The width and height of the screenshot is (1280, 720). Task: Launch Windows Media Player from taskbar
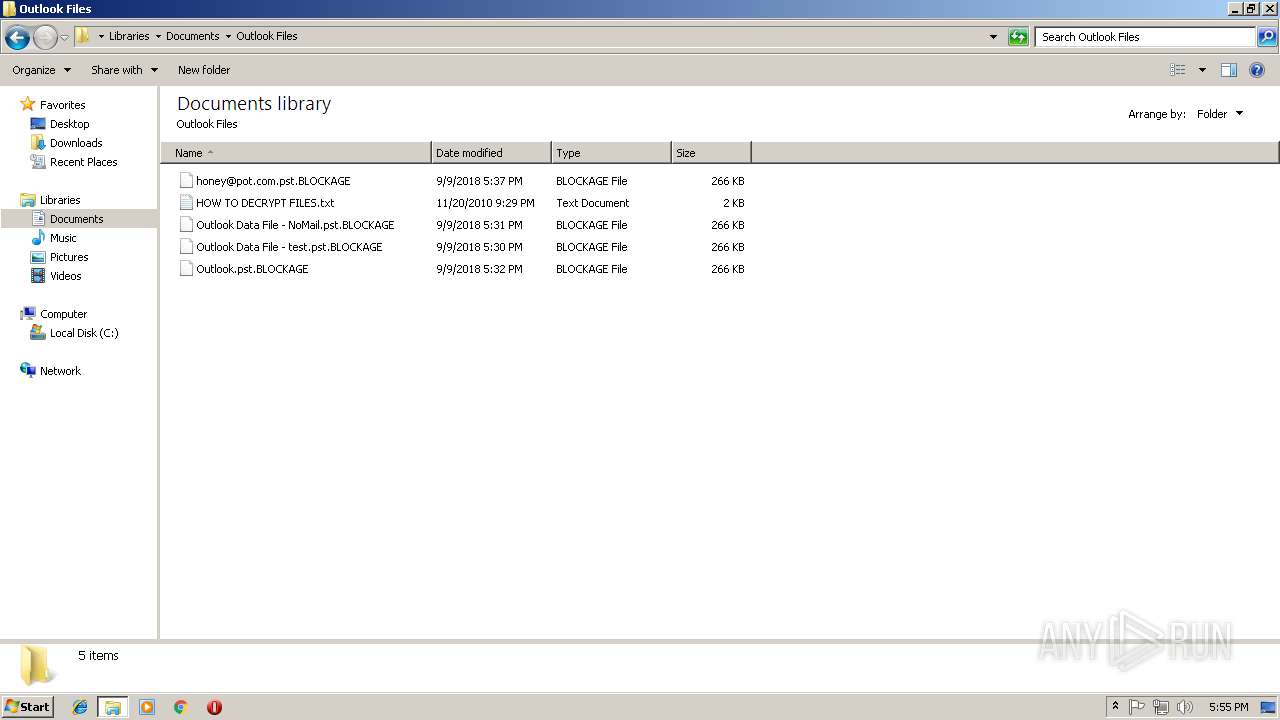(147, 707)
